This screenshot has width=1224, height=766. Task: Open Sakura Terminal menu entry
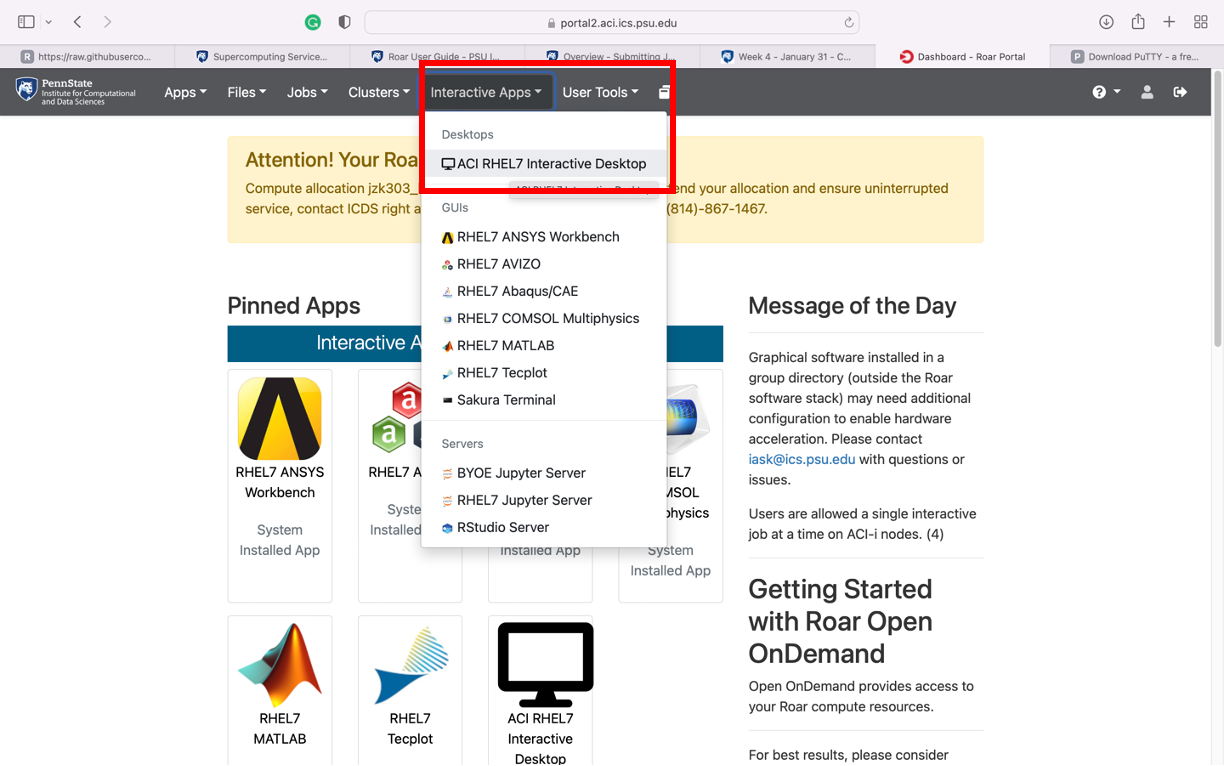pyautogui.click(x=544, y=399)
